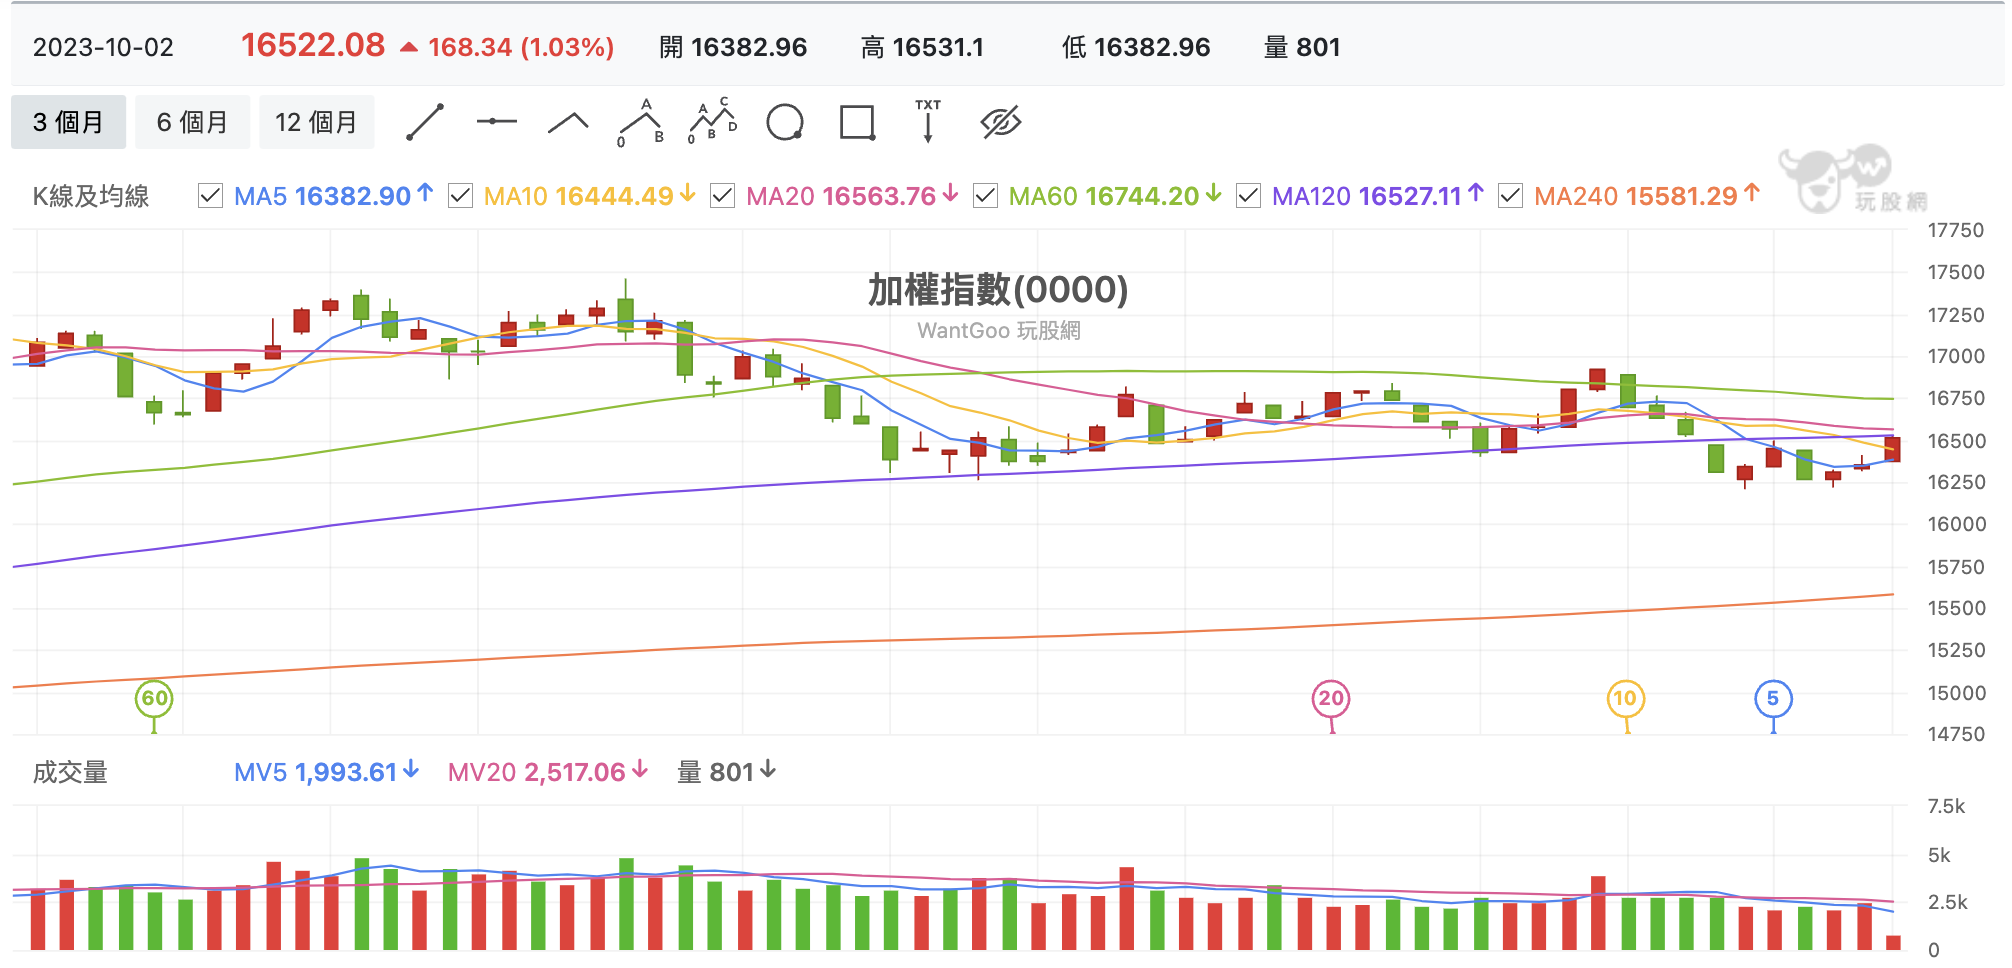Select the circle drawing tool
Image resolution: width=2012 pixels, height=968 pixels.
point(785,122)
